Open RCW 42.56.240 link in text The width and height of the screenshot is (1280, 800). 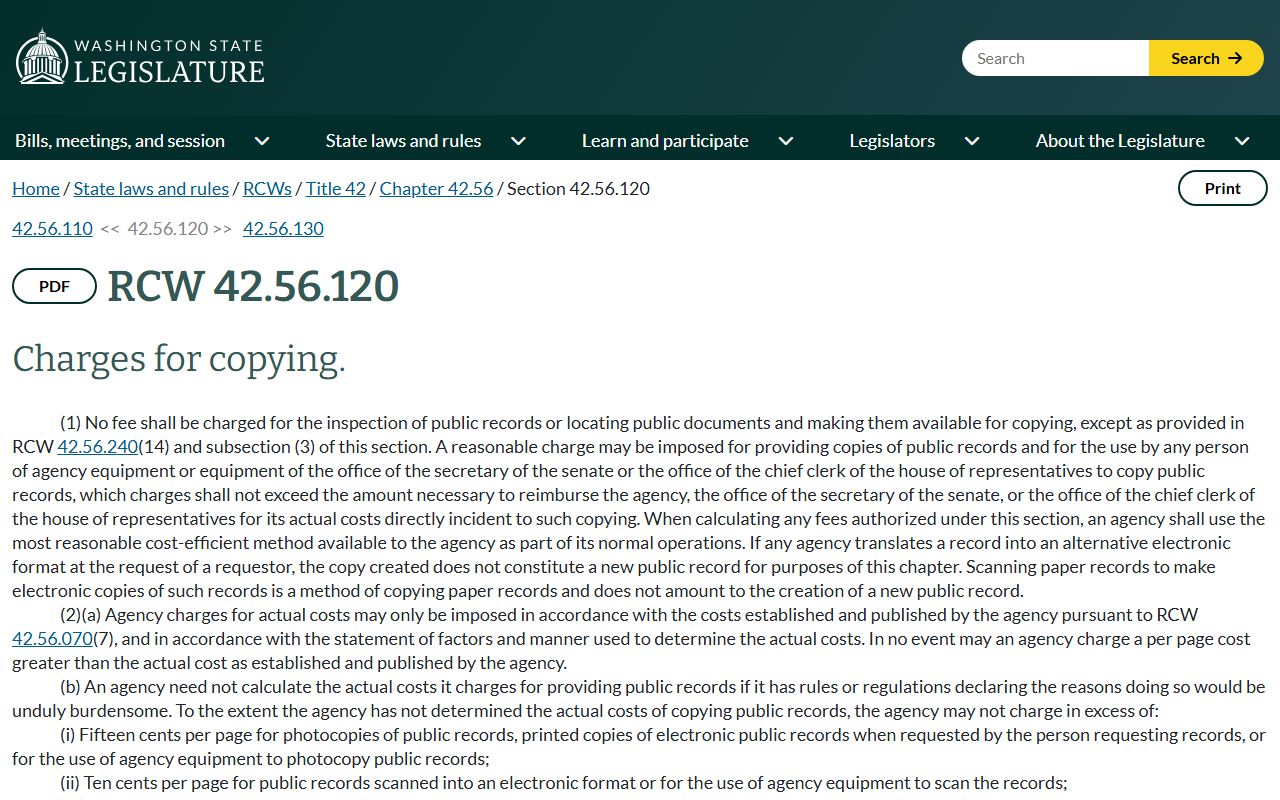(x=98, y=446)
